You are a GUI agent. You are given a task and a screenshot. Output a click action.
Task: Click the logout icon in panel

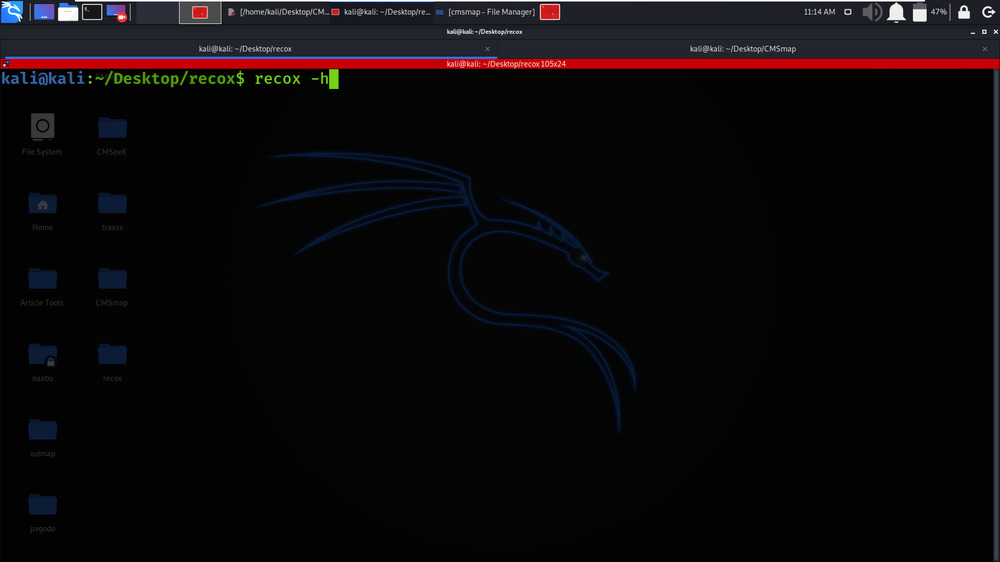pyautogui.click(x=988, y=12)
